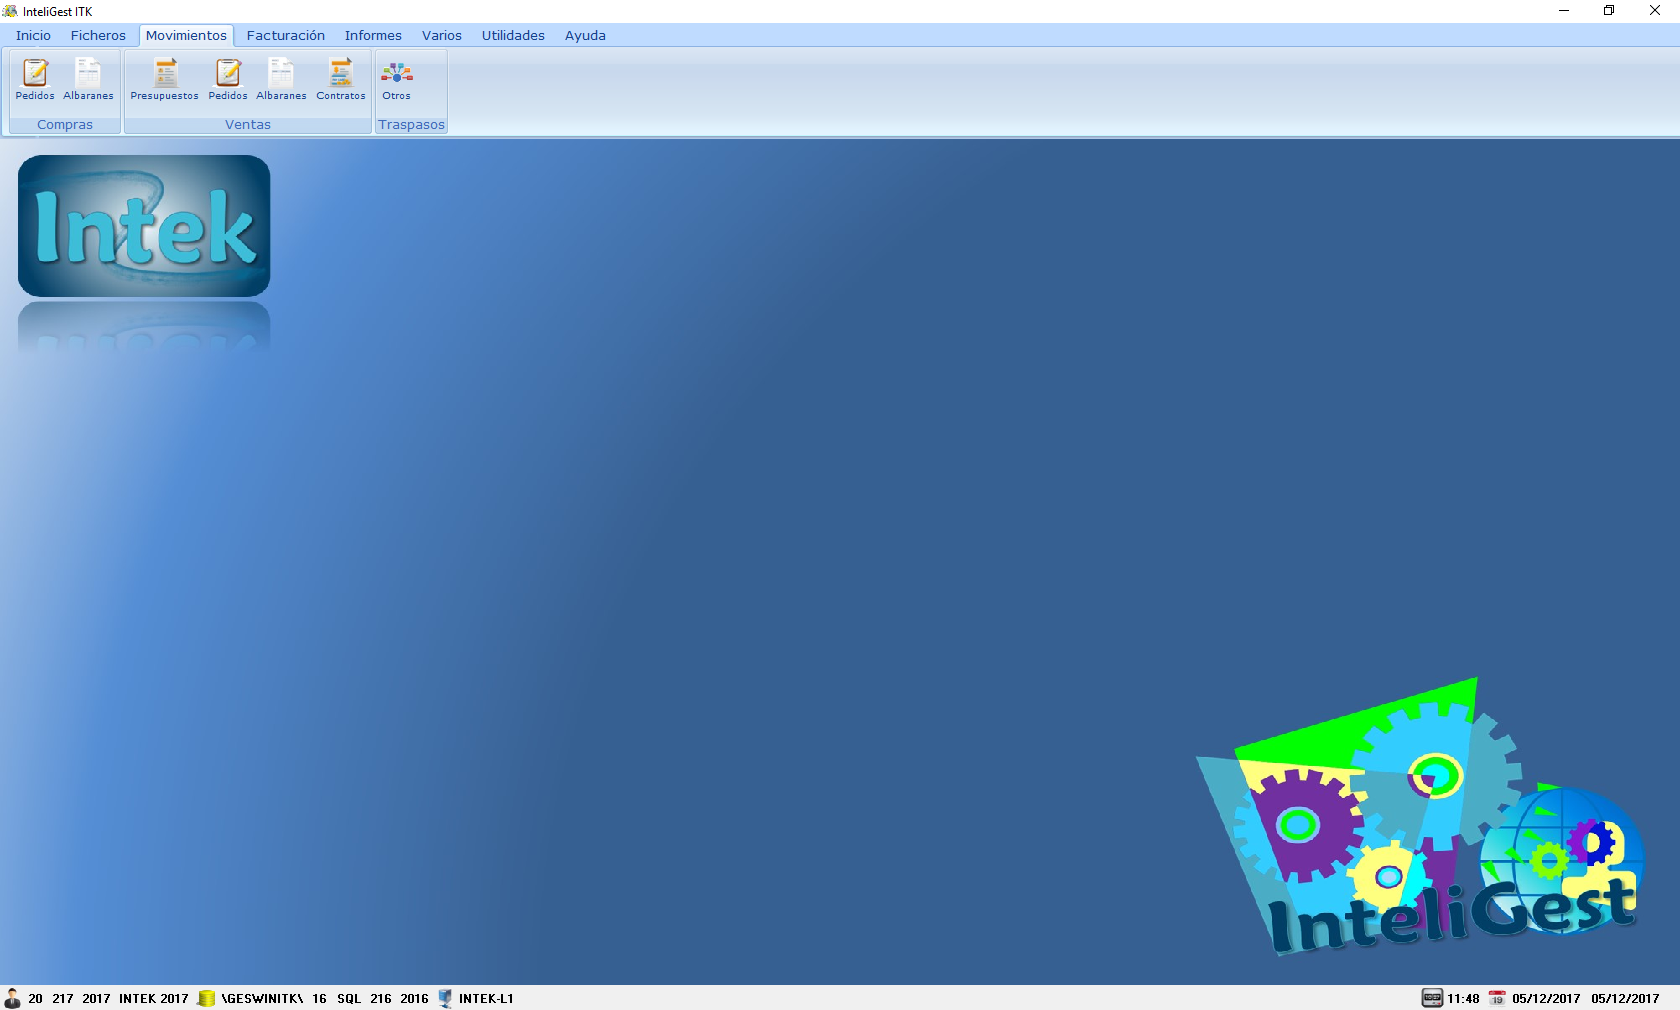This screenshot has width=1680, height=1010.
Task: Restore down the InteliGest ITK window
Action: (x=1609, y=11)
